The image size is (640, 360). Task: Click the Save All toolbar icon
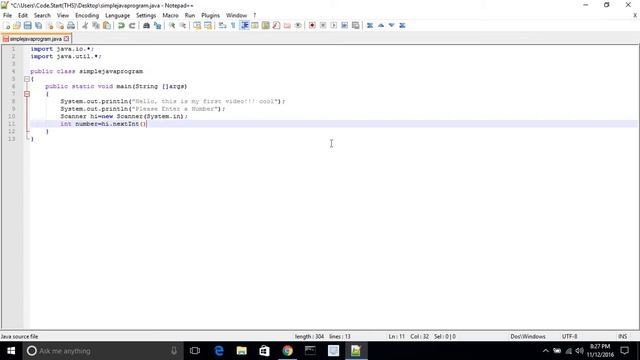coord(39,25)
